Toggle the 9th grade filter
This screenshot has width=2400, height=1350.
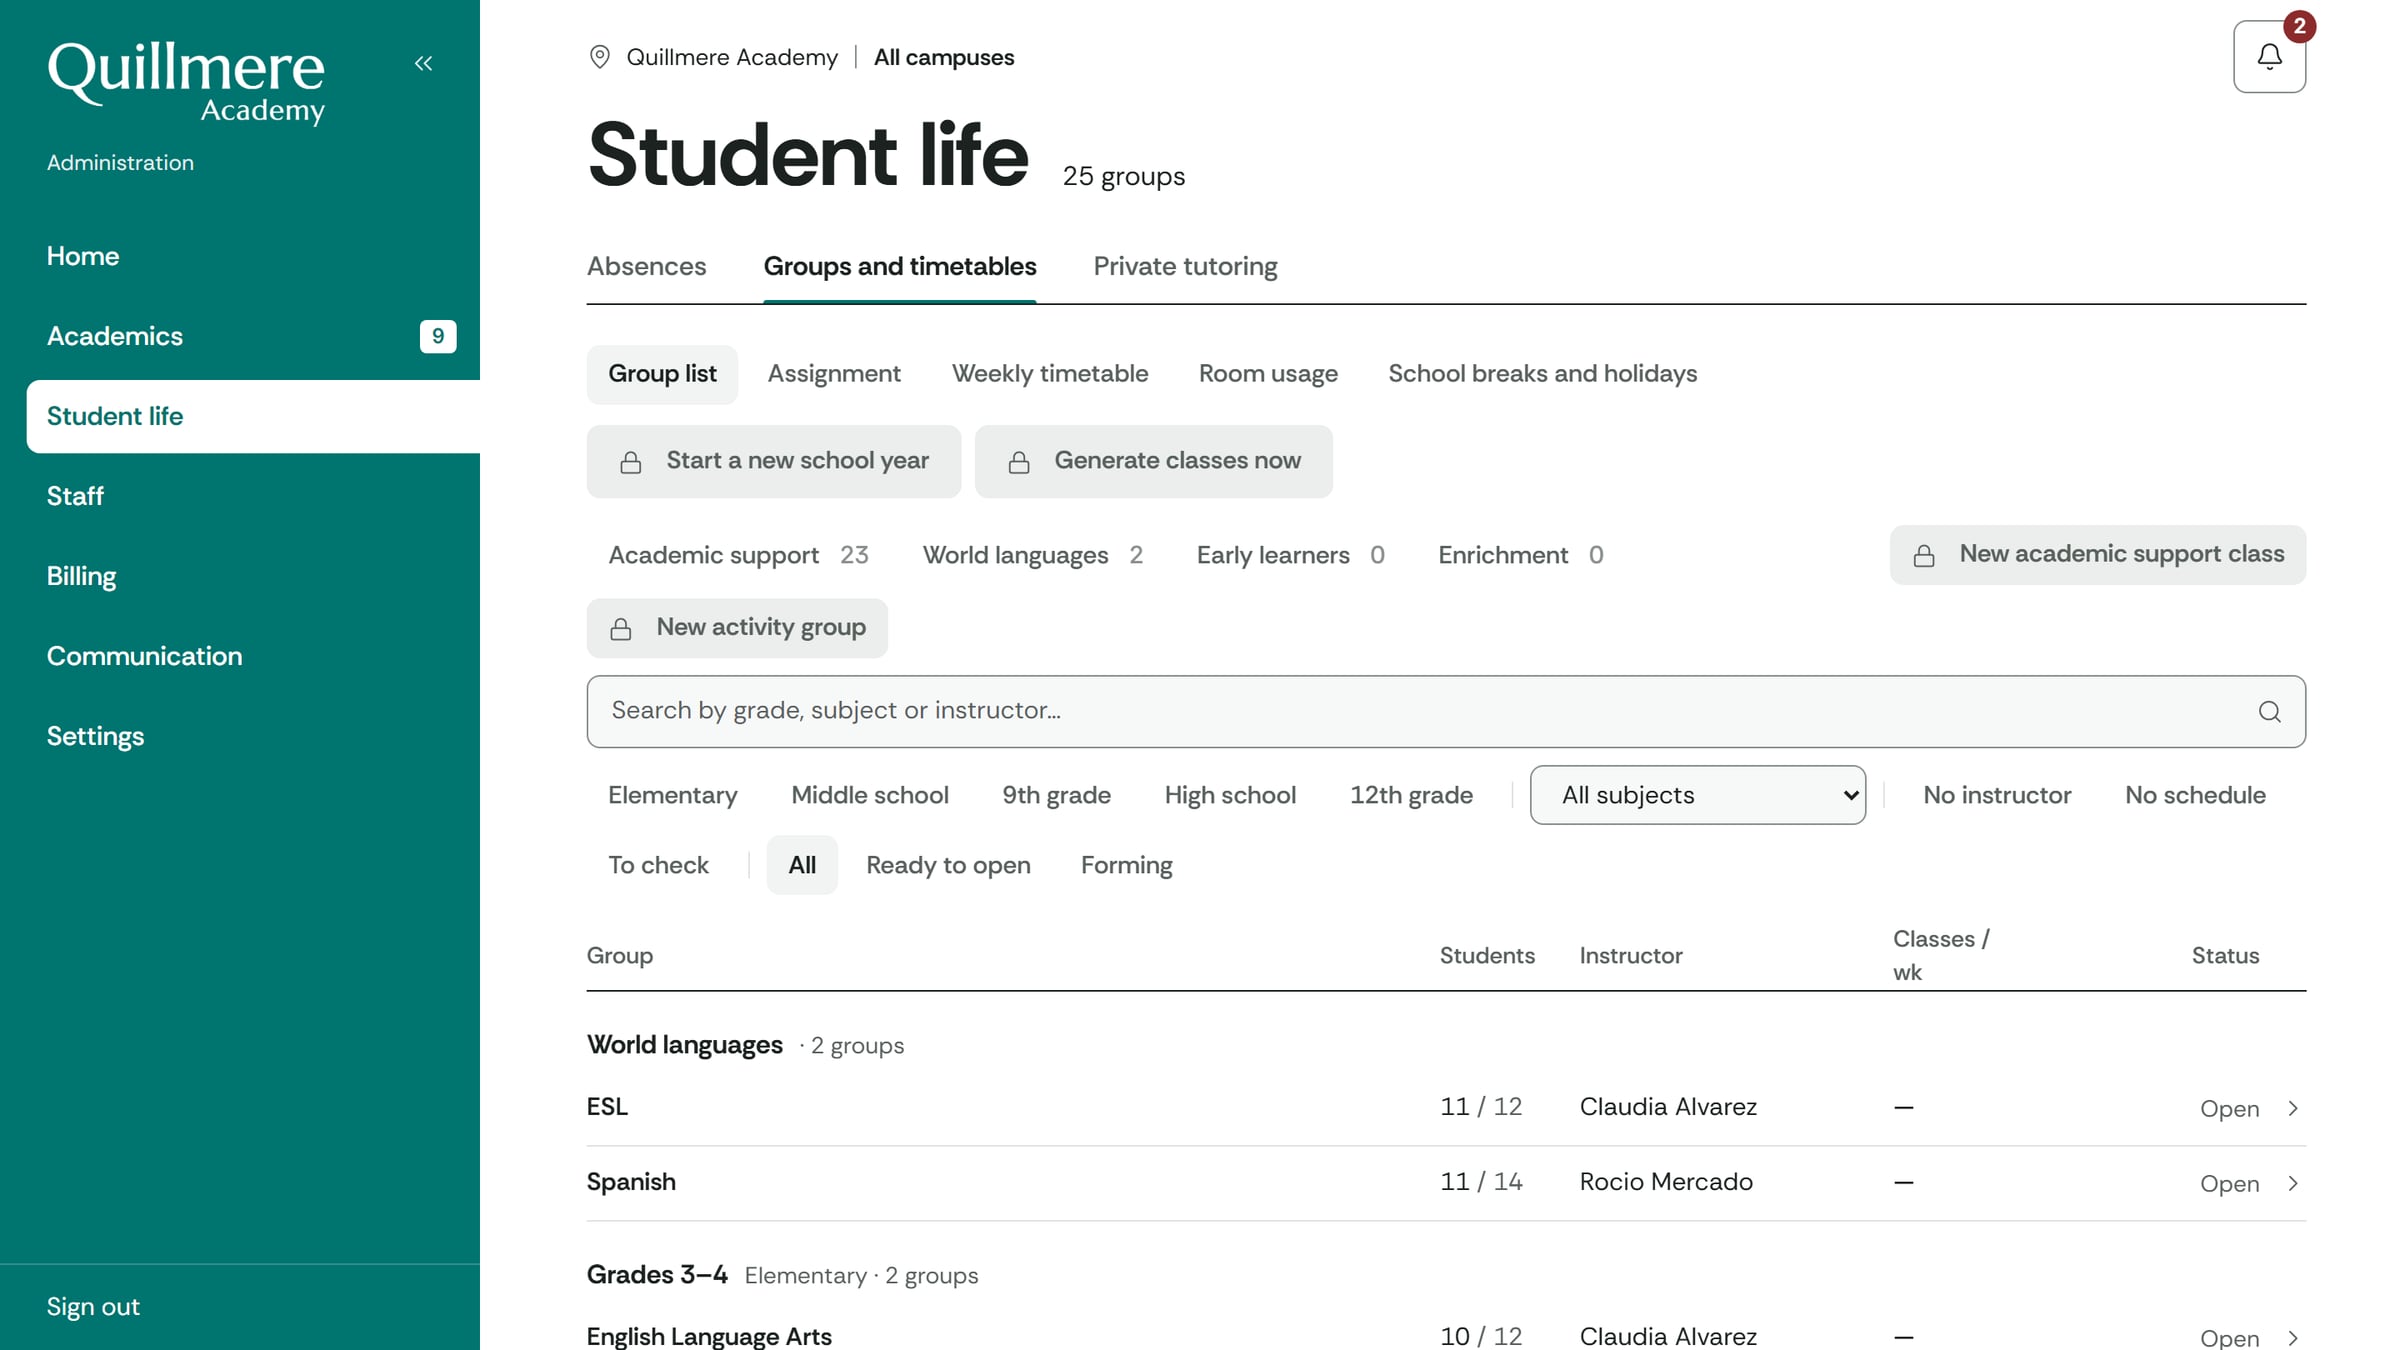(x=1056, y=795)
